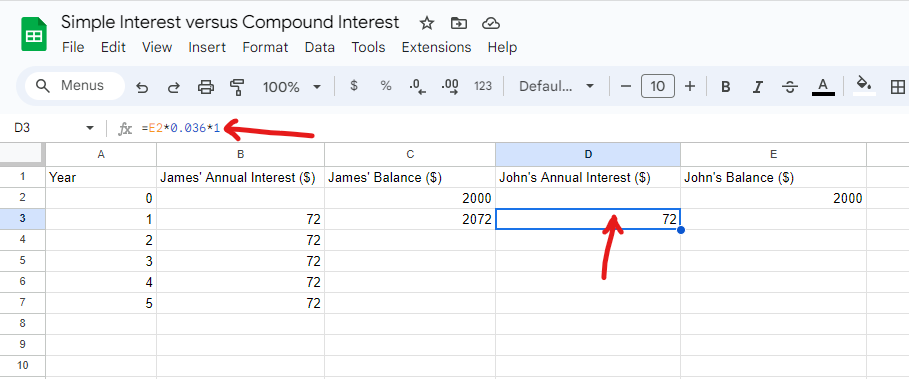Decrease font size with minus button
The width and height of the screenshot is (909, 379).
tap(626, 87)
